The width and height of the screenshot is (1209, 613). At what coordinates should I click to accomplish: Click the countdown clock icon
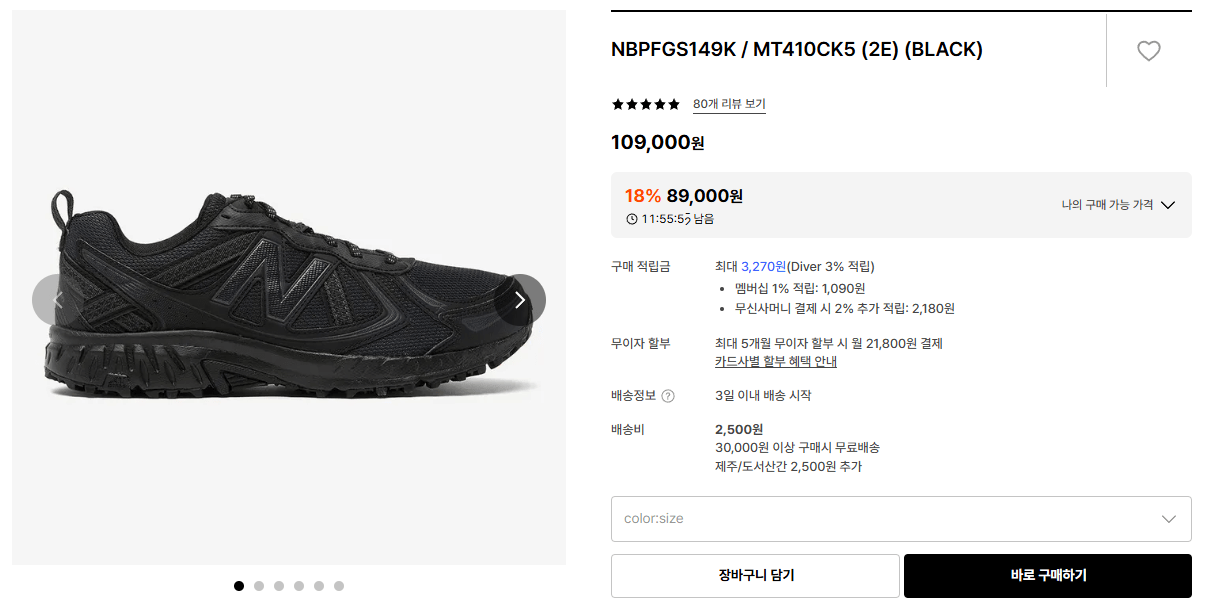click(x=620, y=217)
